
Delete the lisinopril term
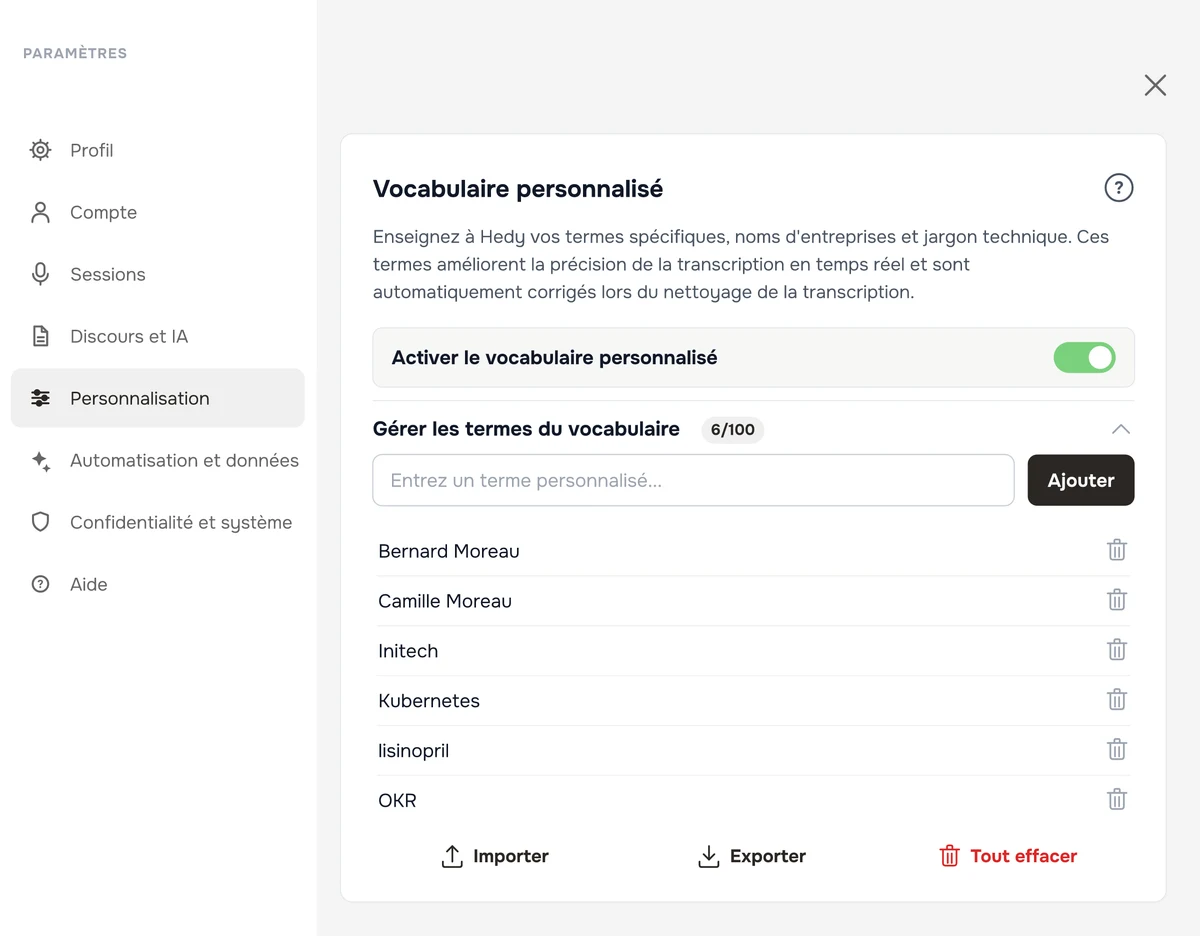coord(1117,750)
